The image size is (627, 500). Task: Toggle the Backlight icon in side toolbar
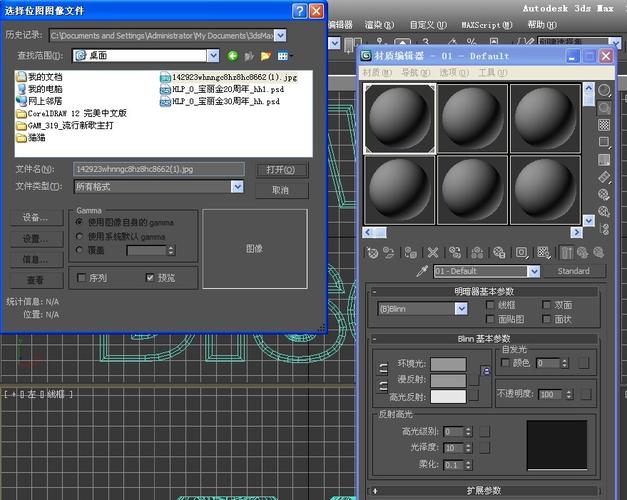[x=604, y=108]
